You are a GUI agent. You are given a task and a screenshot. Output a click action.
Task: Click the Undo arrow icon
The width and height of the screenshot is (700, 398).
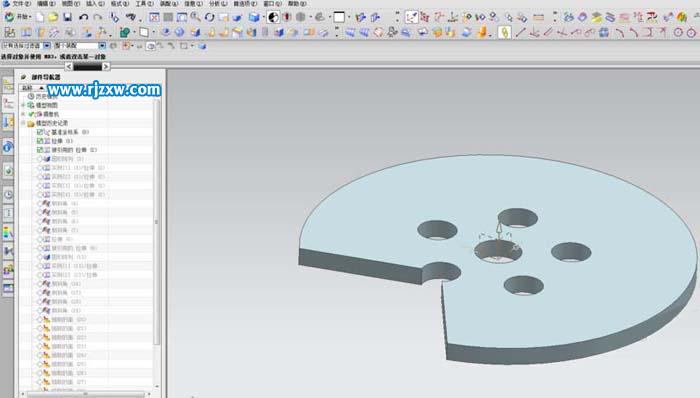(x=83, y=17)
